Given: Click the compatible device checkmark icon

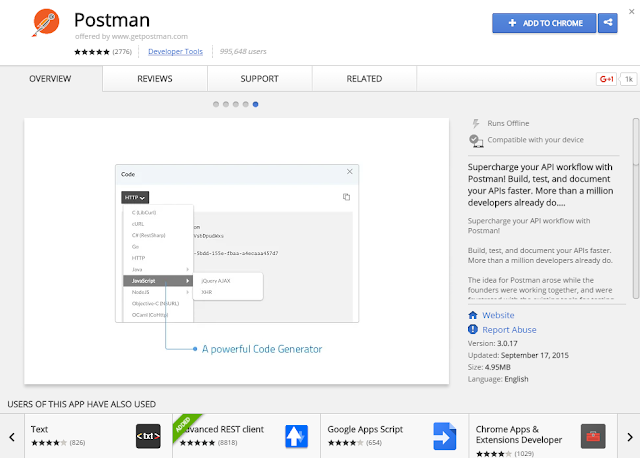Looking at the screenshot, I should [x=476, y=141].
